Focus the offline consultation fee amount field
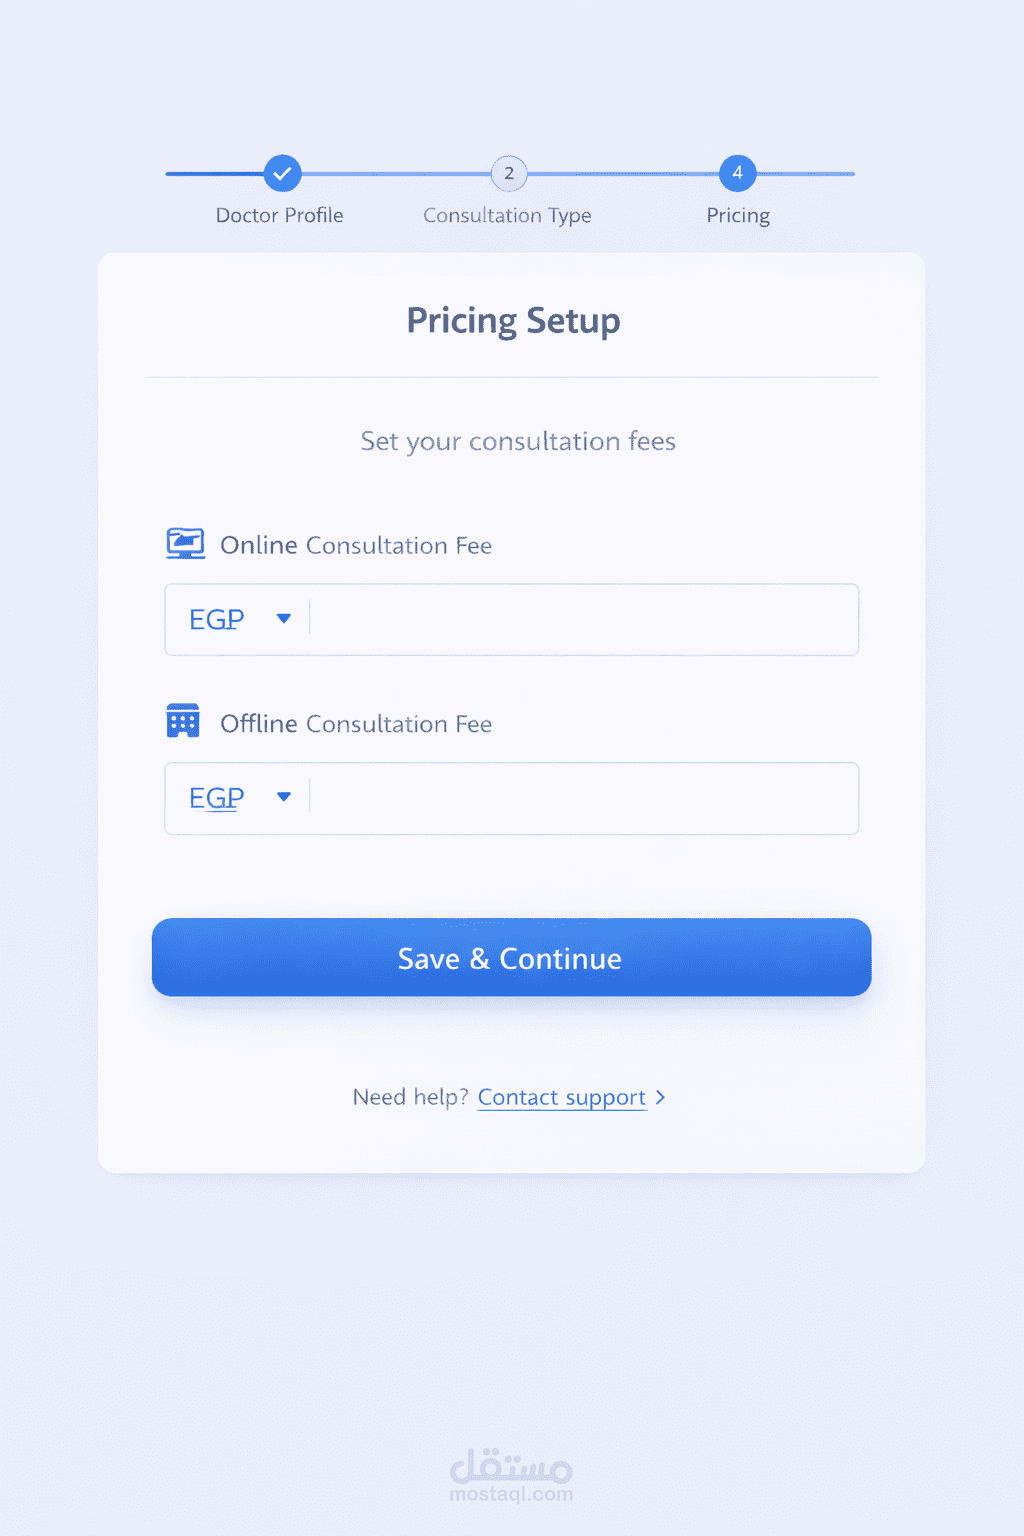The width and height of the screenshot is (1024, 1536). pos(583,798)
